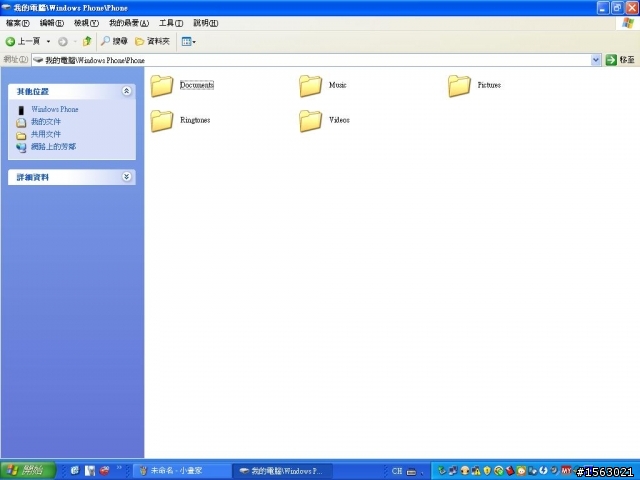The height and width of the screenshot is (480, 640).
Task: Open the 編輯 (Edit) menu
Action: [52, 23]
